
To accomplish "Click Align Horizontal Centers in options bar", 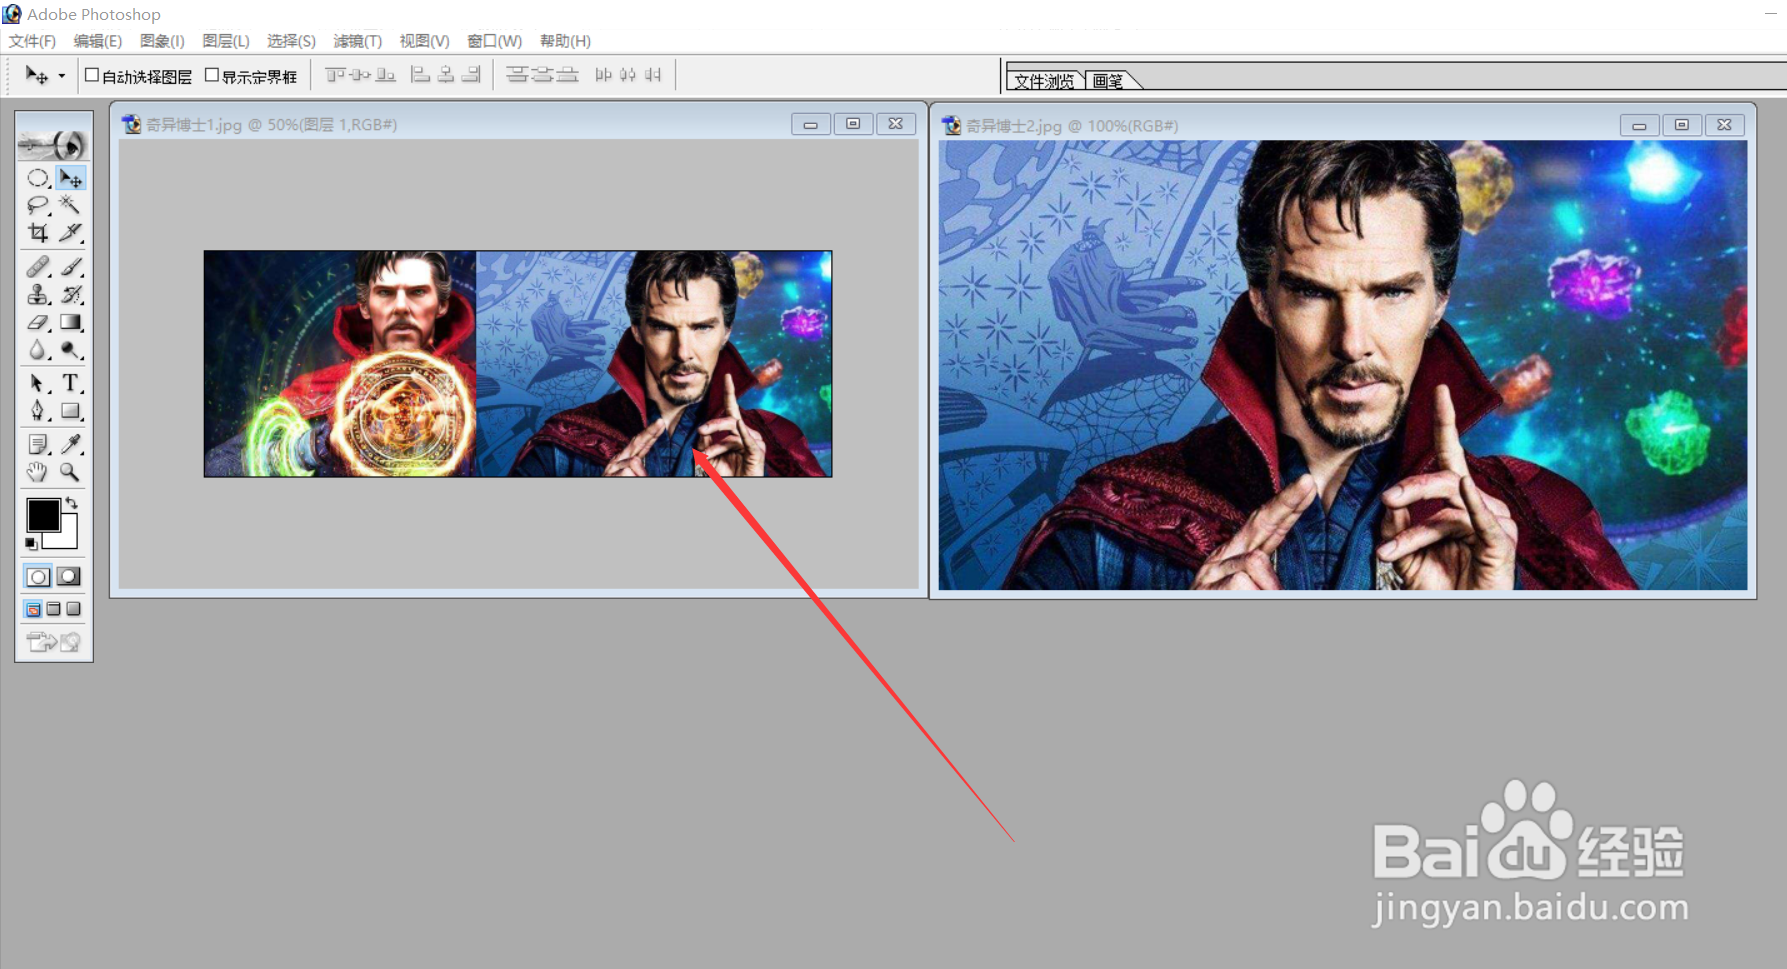I will (x=446, y=75).
